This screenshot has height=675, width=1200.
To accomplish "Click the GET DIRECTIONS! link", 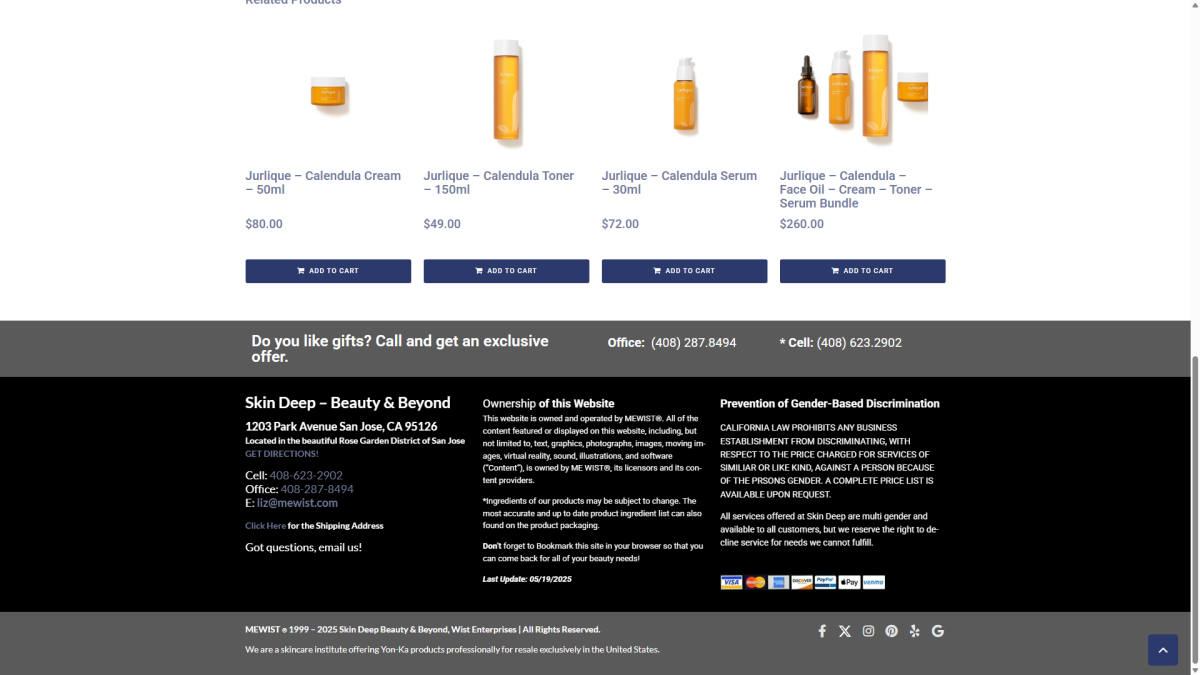I will [282, 454].
